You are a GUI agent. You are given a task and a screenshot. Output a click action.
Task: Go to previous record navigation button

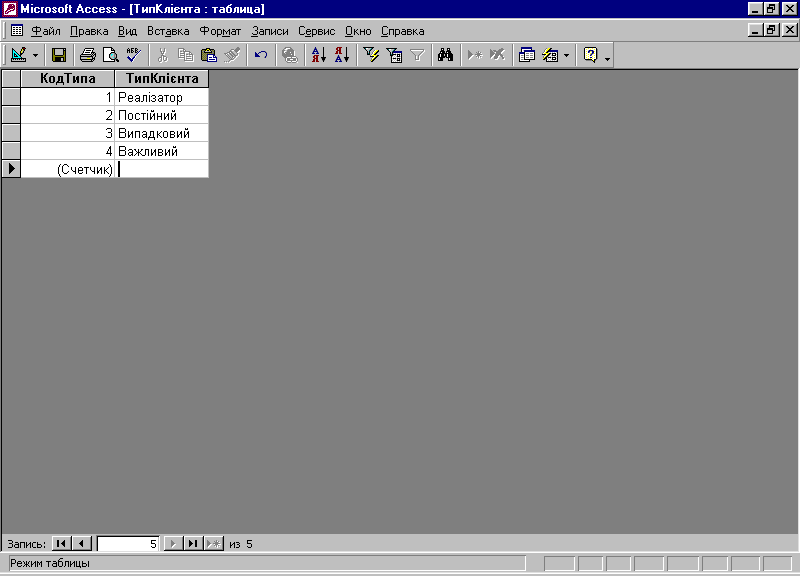tap(82, 543)
